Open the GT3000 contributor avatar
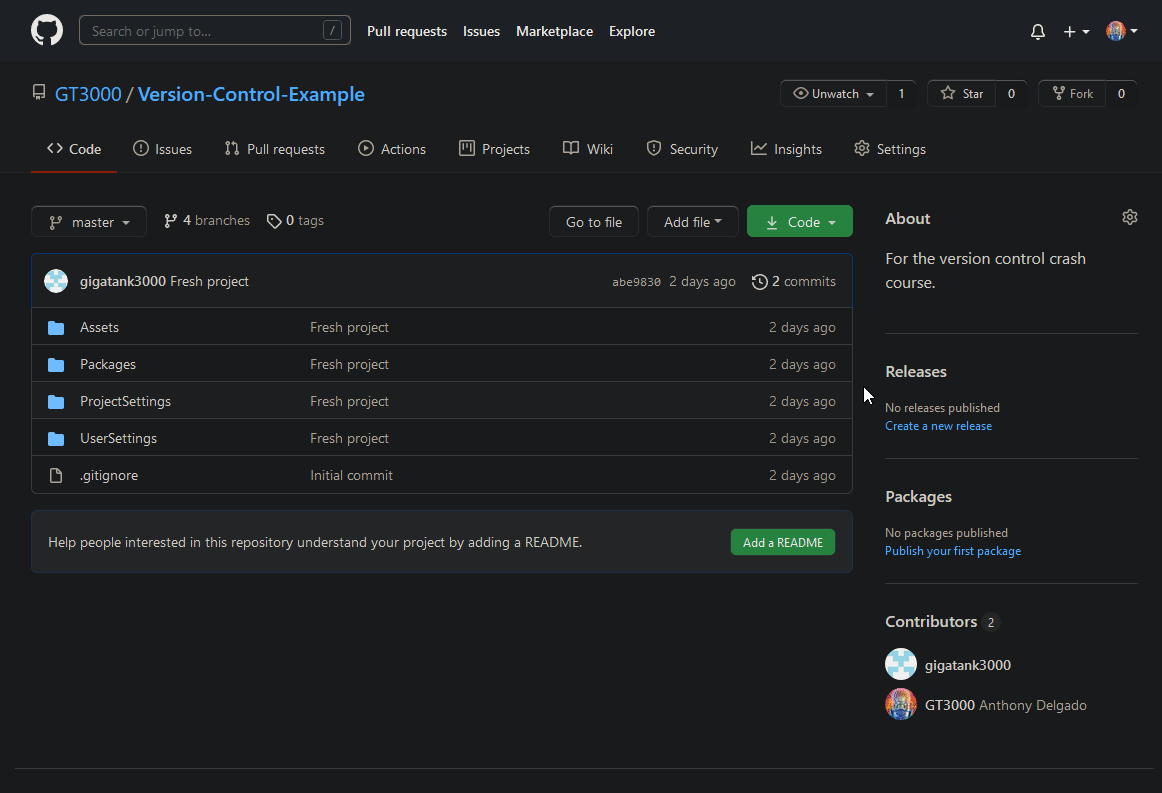Screen dimensions: 1162x793 coord(901,704)
